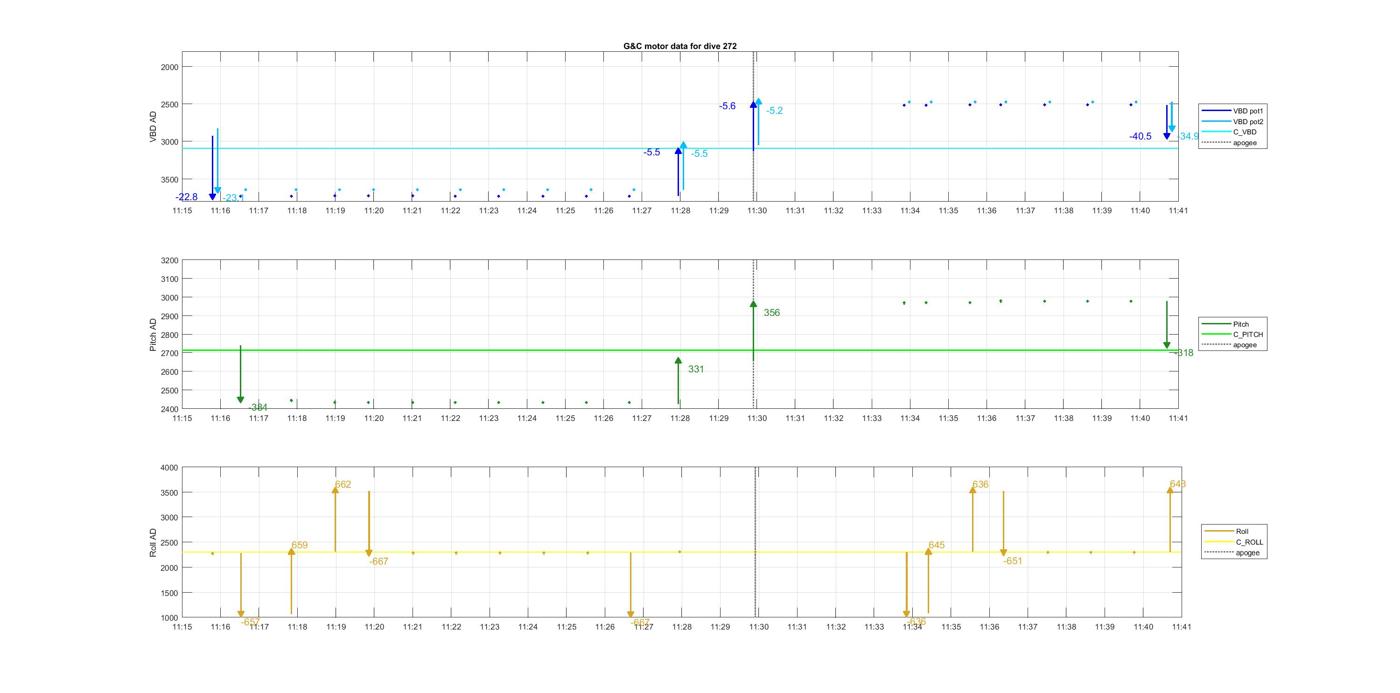Viewport: 1400px width, 693px height.
Task: Click the "2000" tick on VBD axis
Action: coord(169,67)
